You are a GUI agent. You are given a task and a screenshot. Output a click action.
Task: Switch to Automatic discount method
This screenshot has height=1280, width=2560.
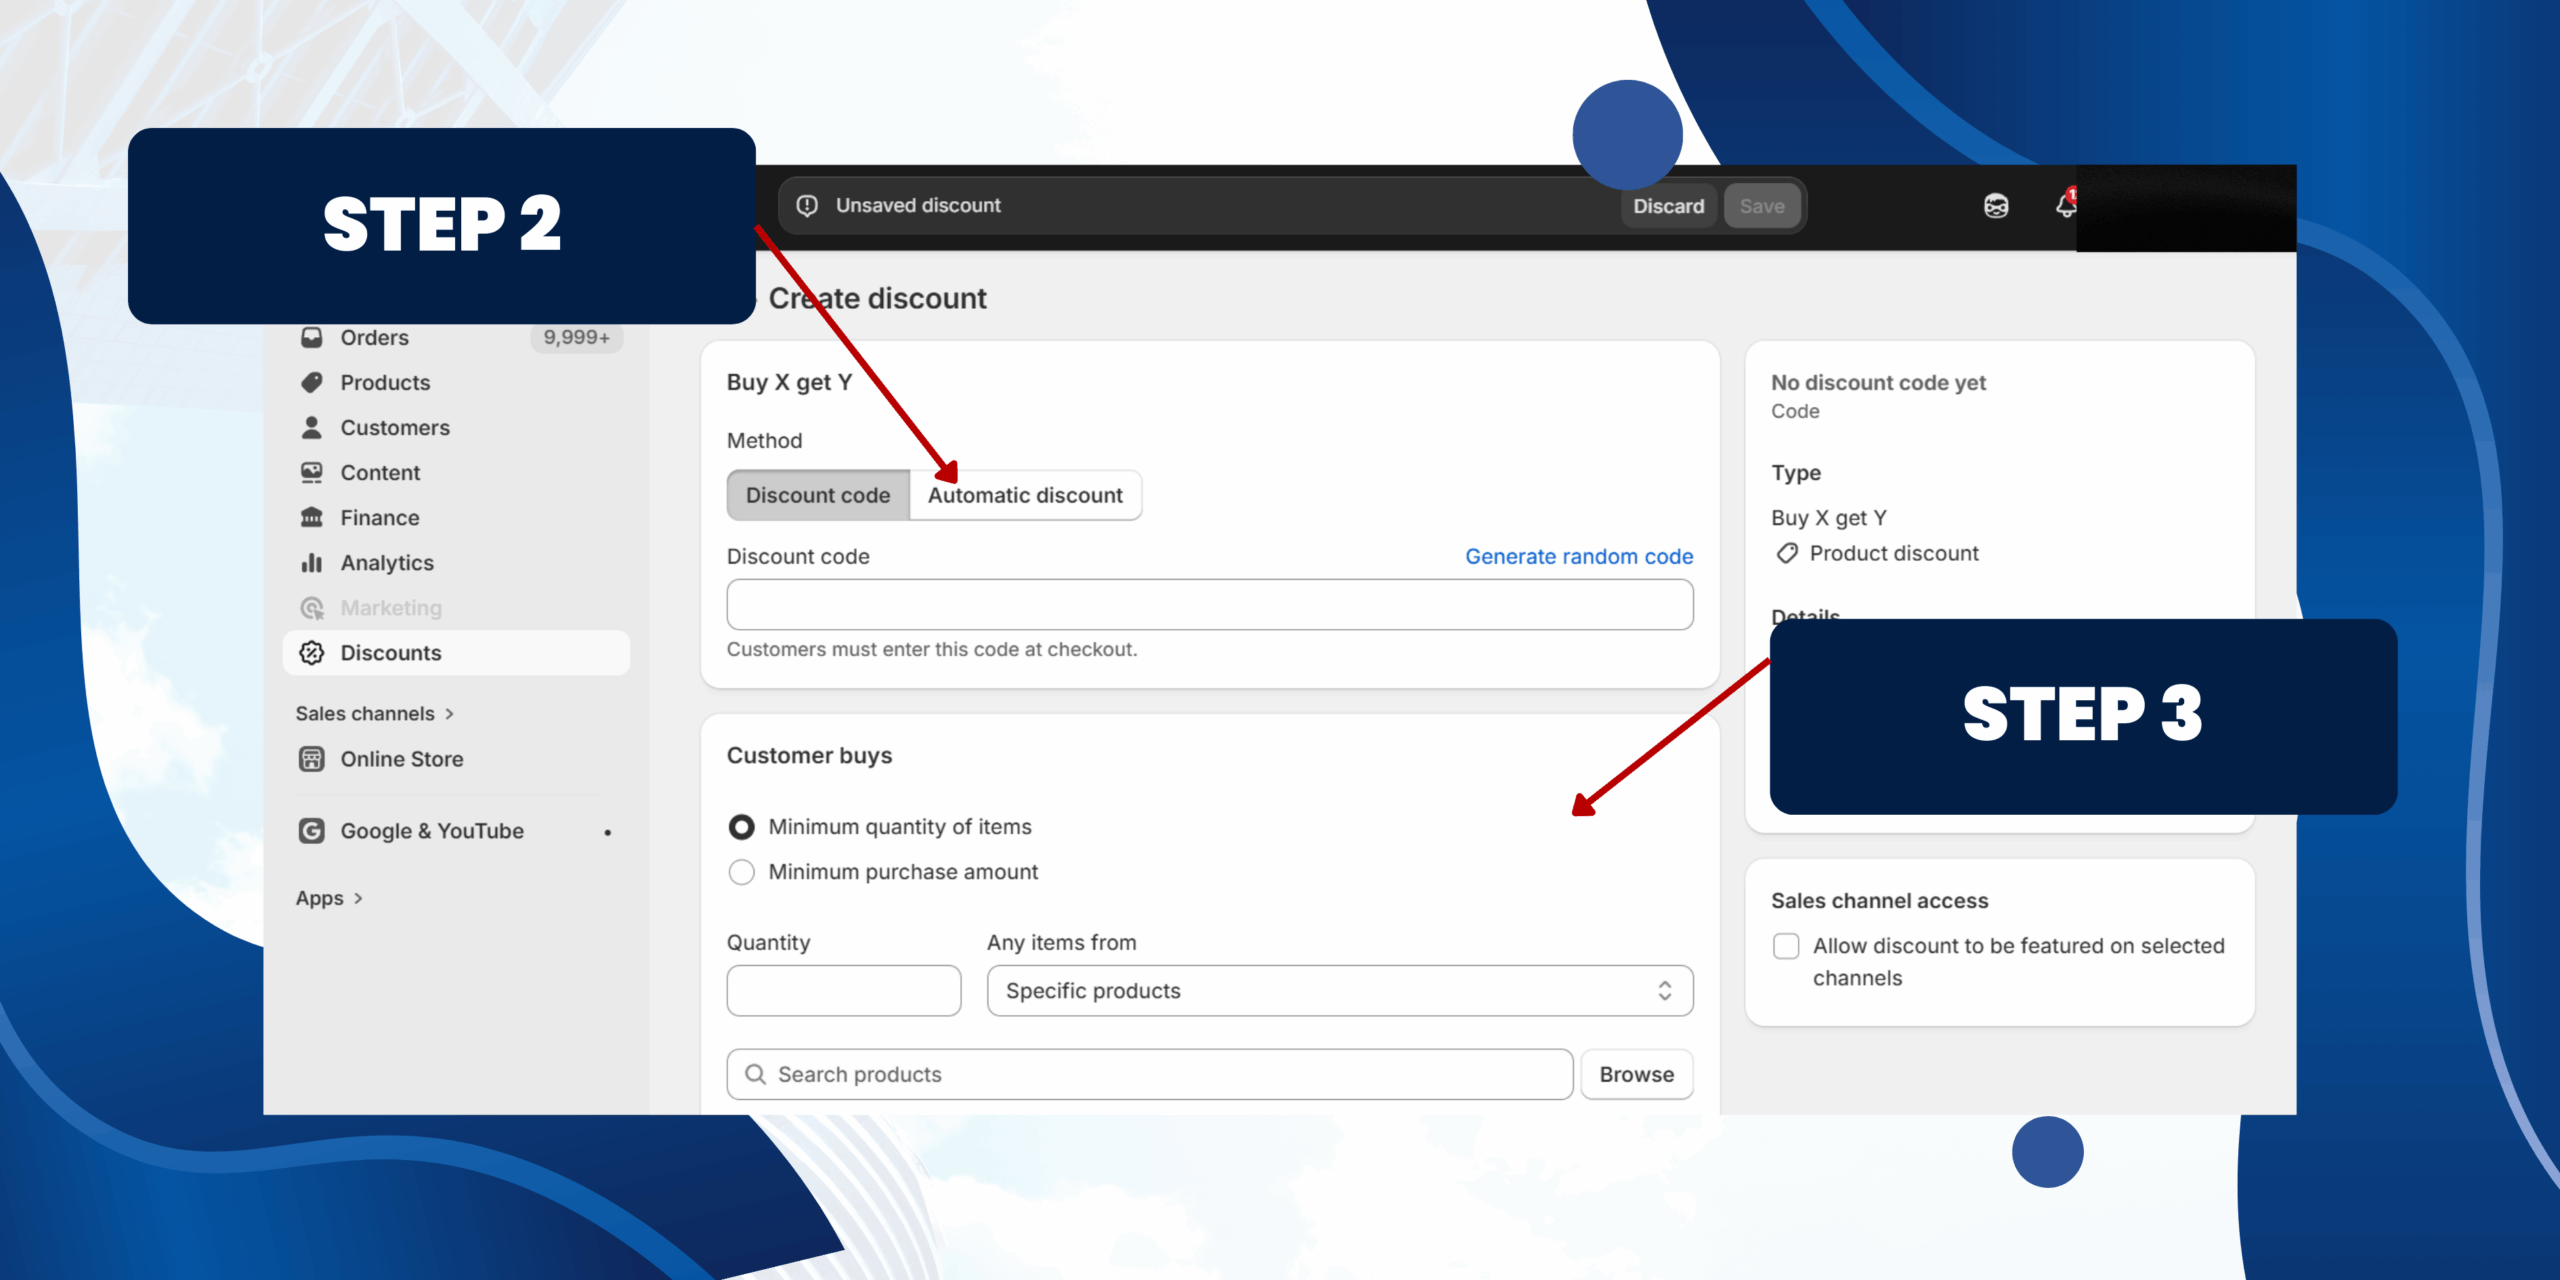pos(1025,495)
